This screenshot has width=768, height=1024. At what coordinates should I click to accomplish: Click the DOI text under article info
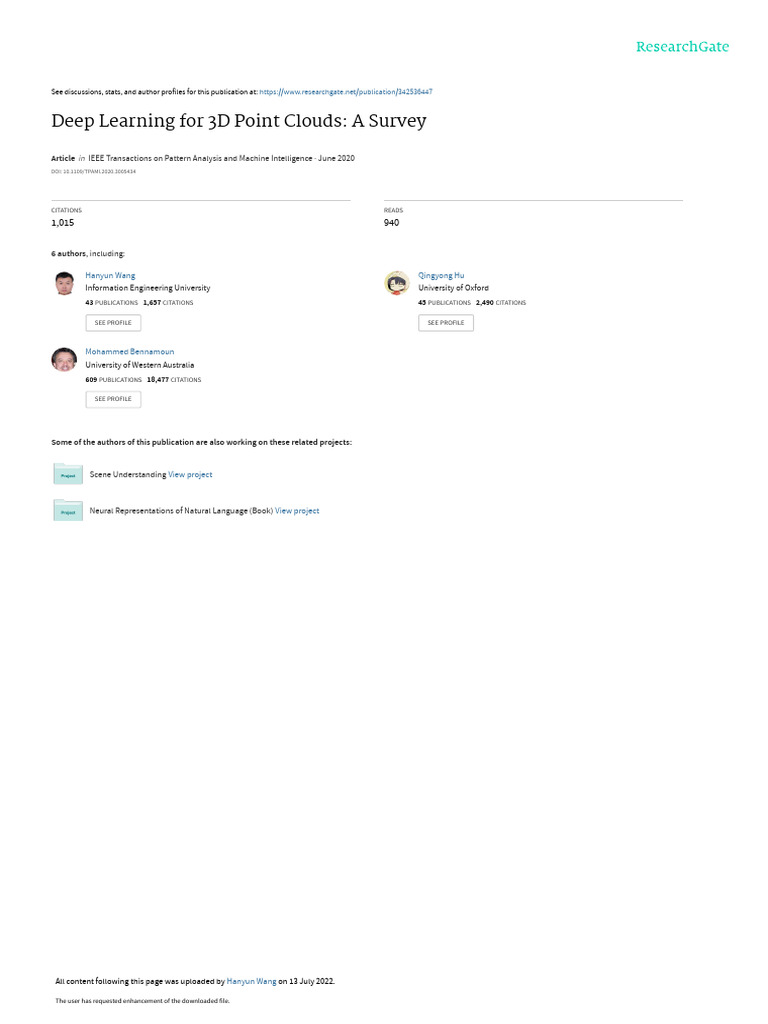[93, 172]
